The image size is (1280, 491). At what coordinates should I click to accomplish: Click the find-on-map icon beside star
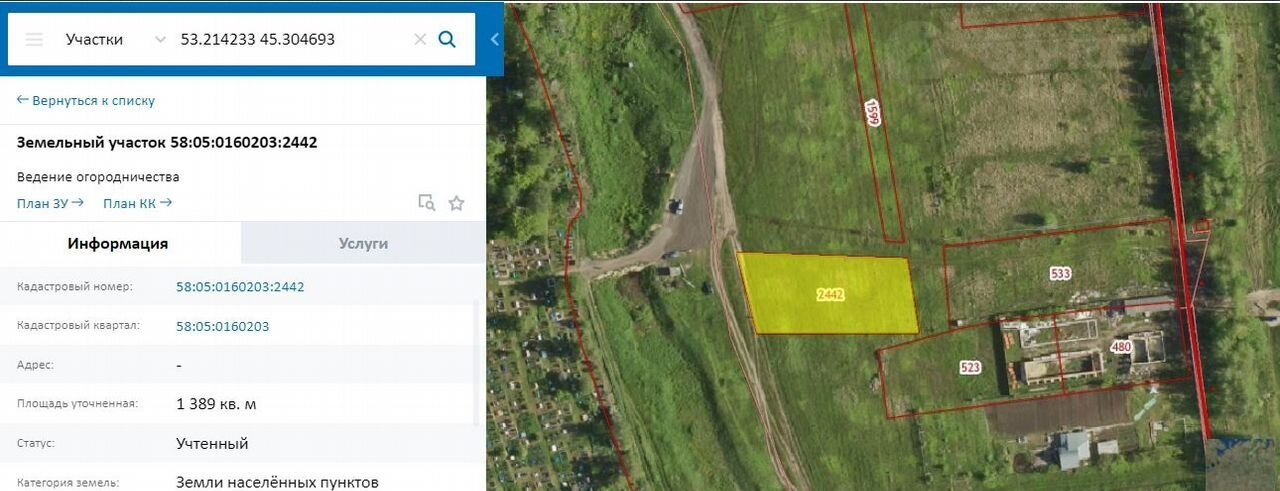[x=427, y=203]
